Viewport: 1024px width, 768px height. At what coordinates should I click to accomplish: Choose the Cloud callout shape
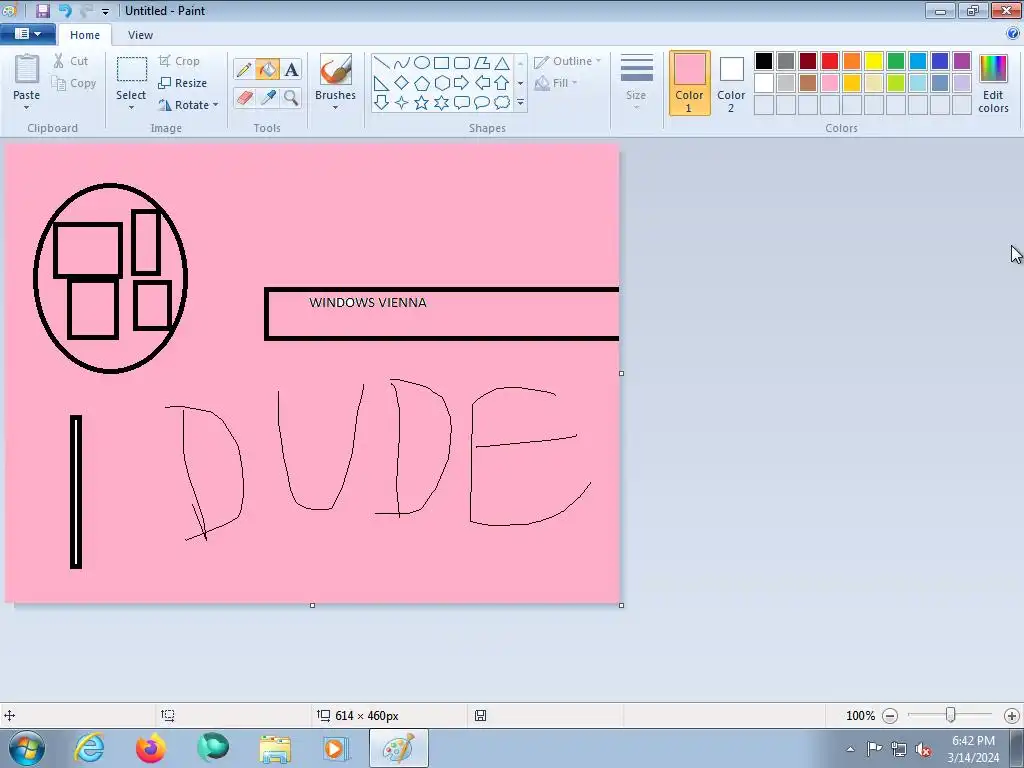(x=502, y=103)
